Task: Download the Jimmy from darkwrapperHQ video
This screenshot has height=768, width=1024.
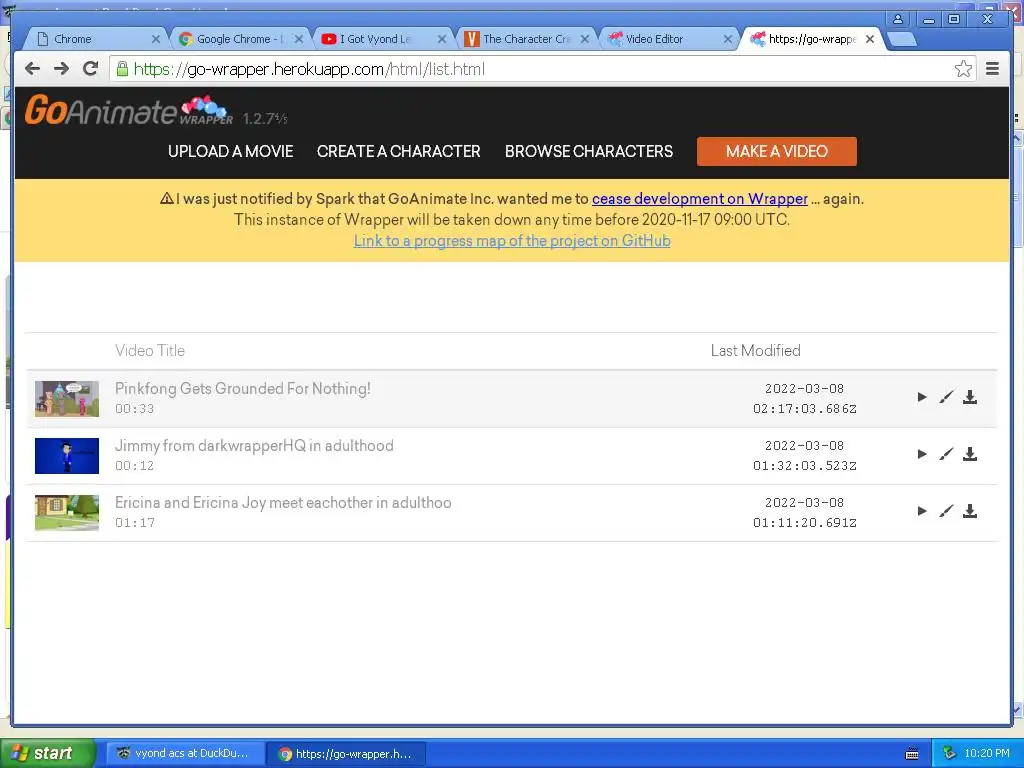Action: pos(970,454)
